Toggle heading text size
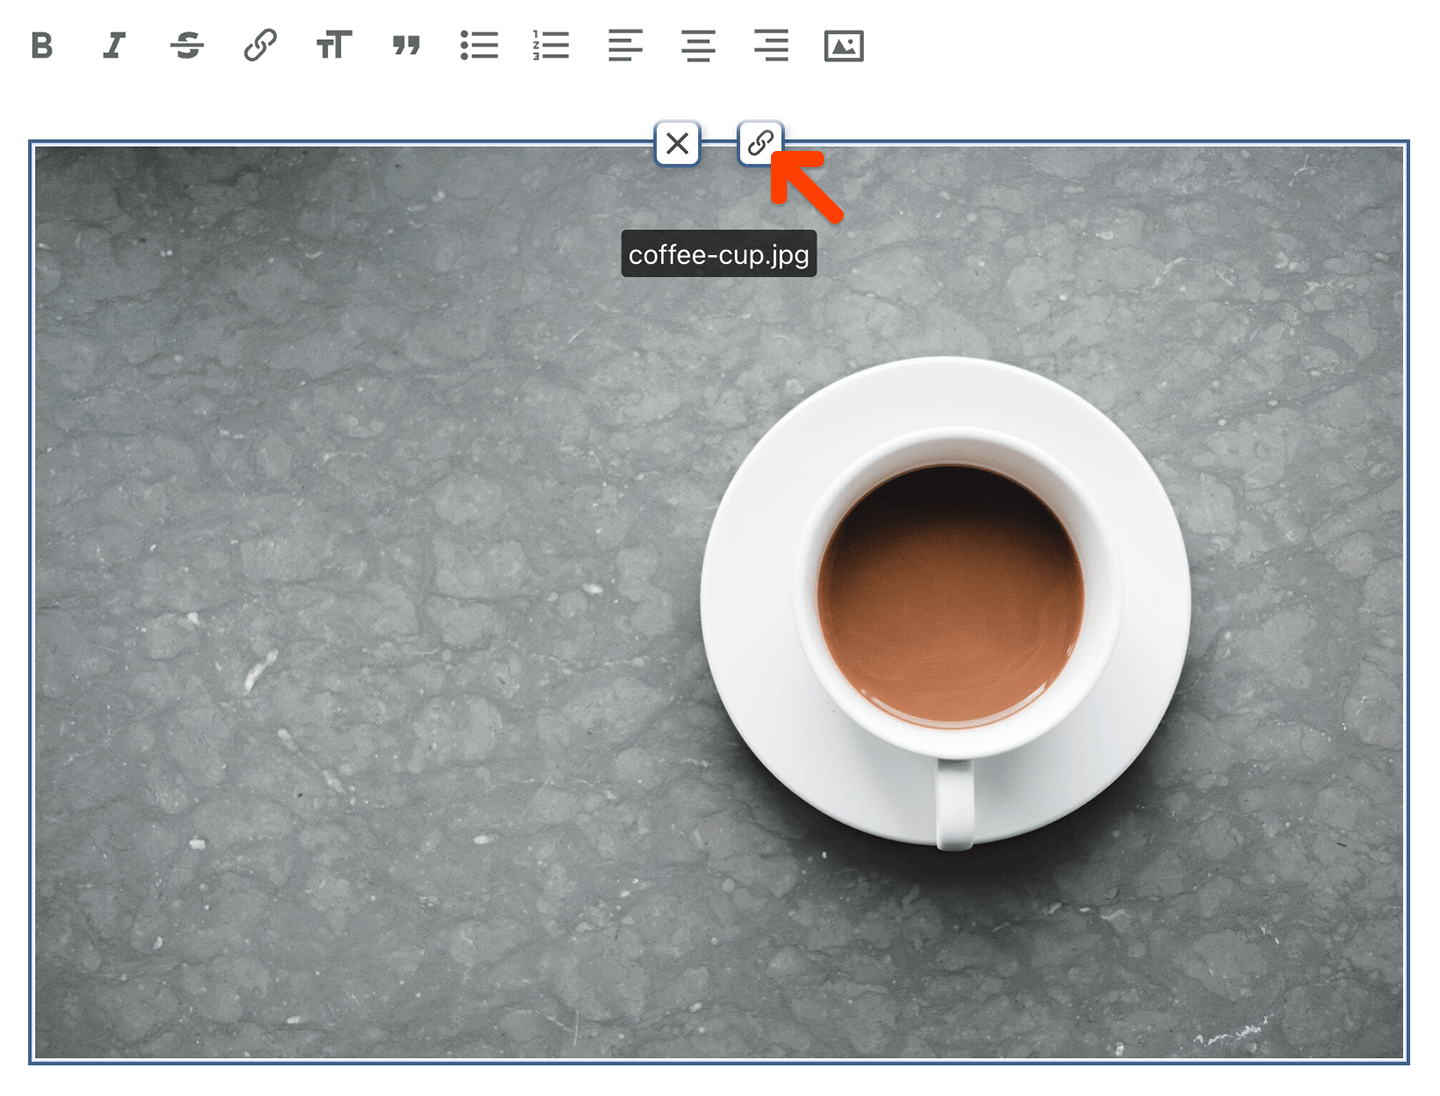Screen dimensions: 1440x1096 pyautogui.click(x=333, y=46)
